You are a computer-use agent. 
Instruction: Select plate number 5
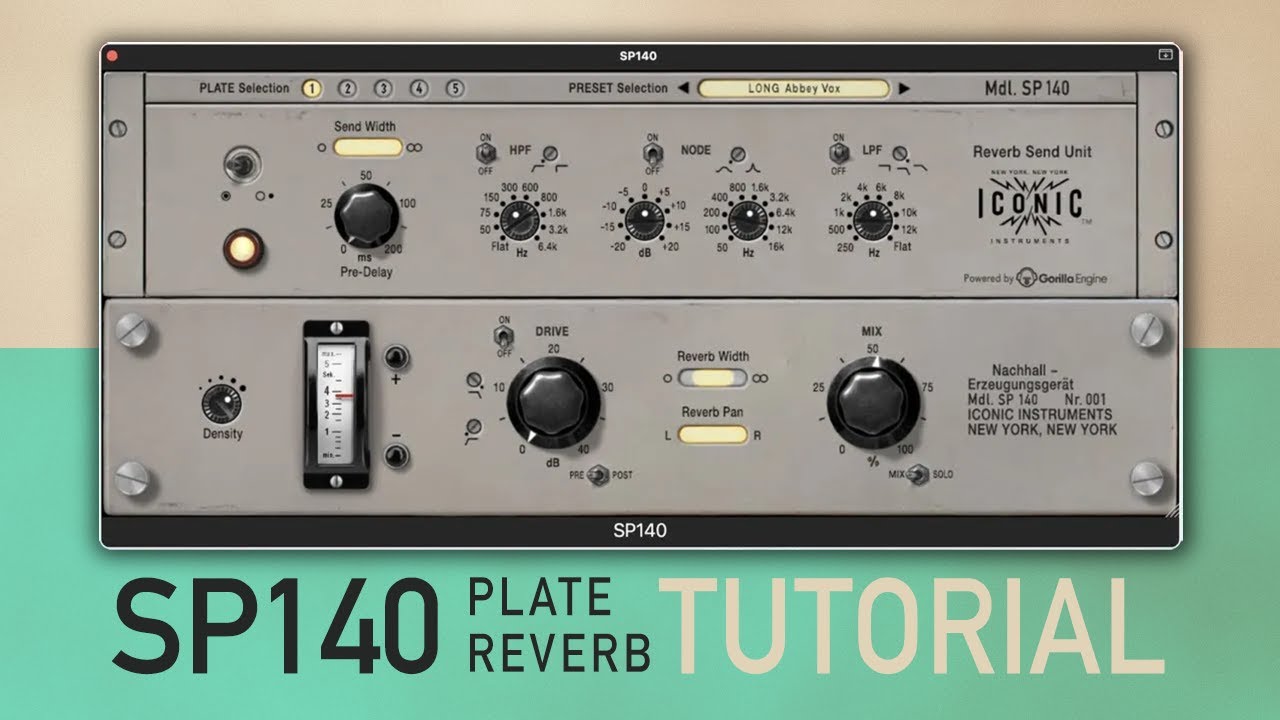(455, 88)
